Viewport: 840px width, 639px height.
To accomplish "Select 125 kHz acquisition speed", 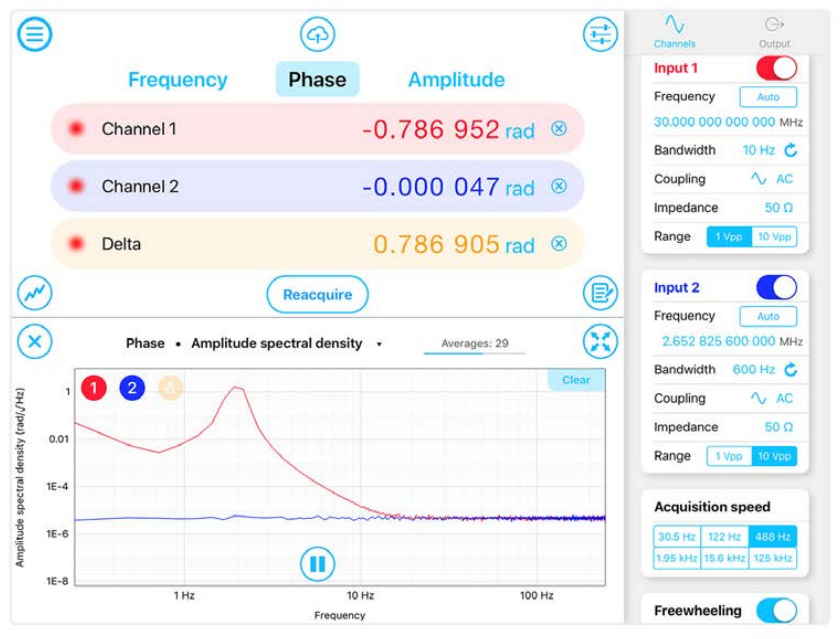I will 773,558.
